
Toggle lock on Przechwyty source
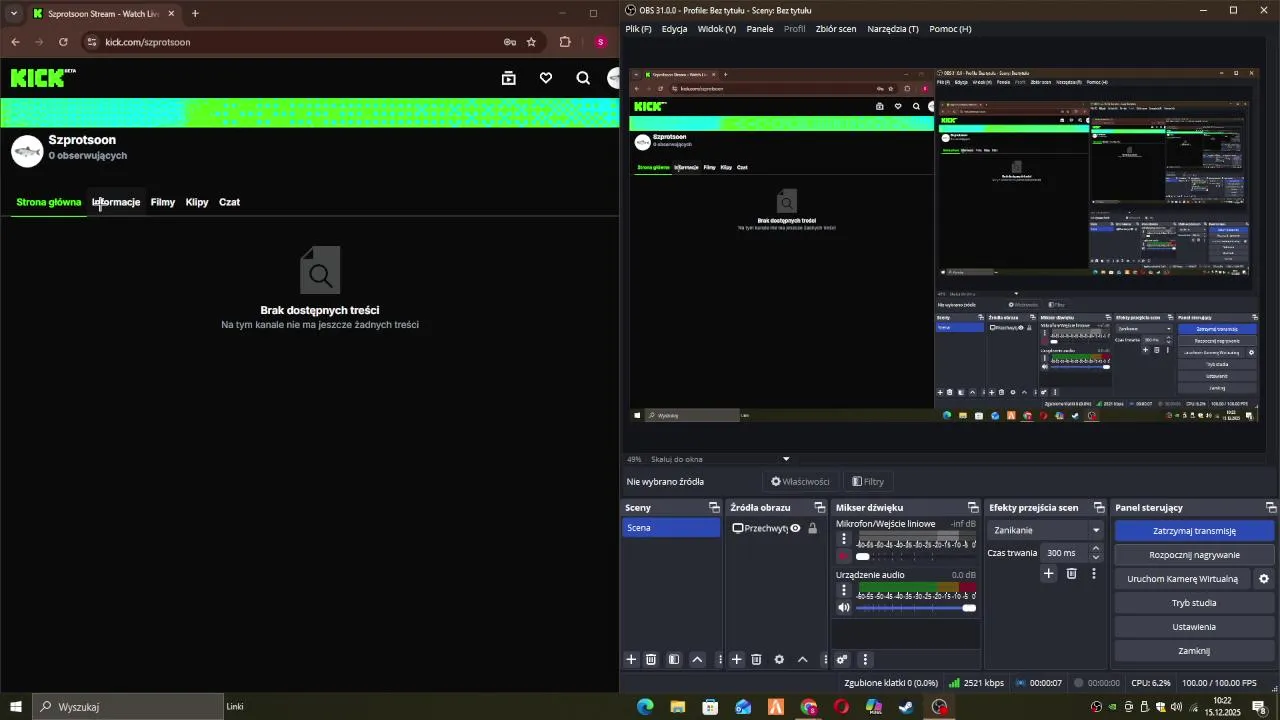coord(812,528)
